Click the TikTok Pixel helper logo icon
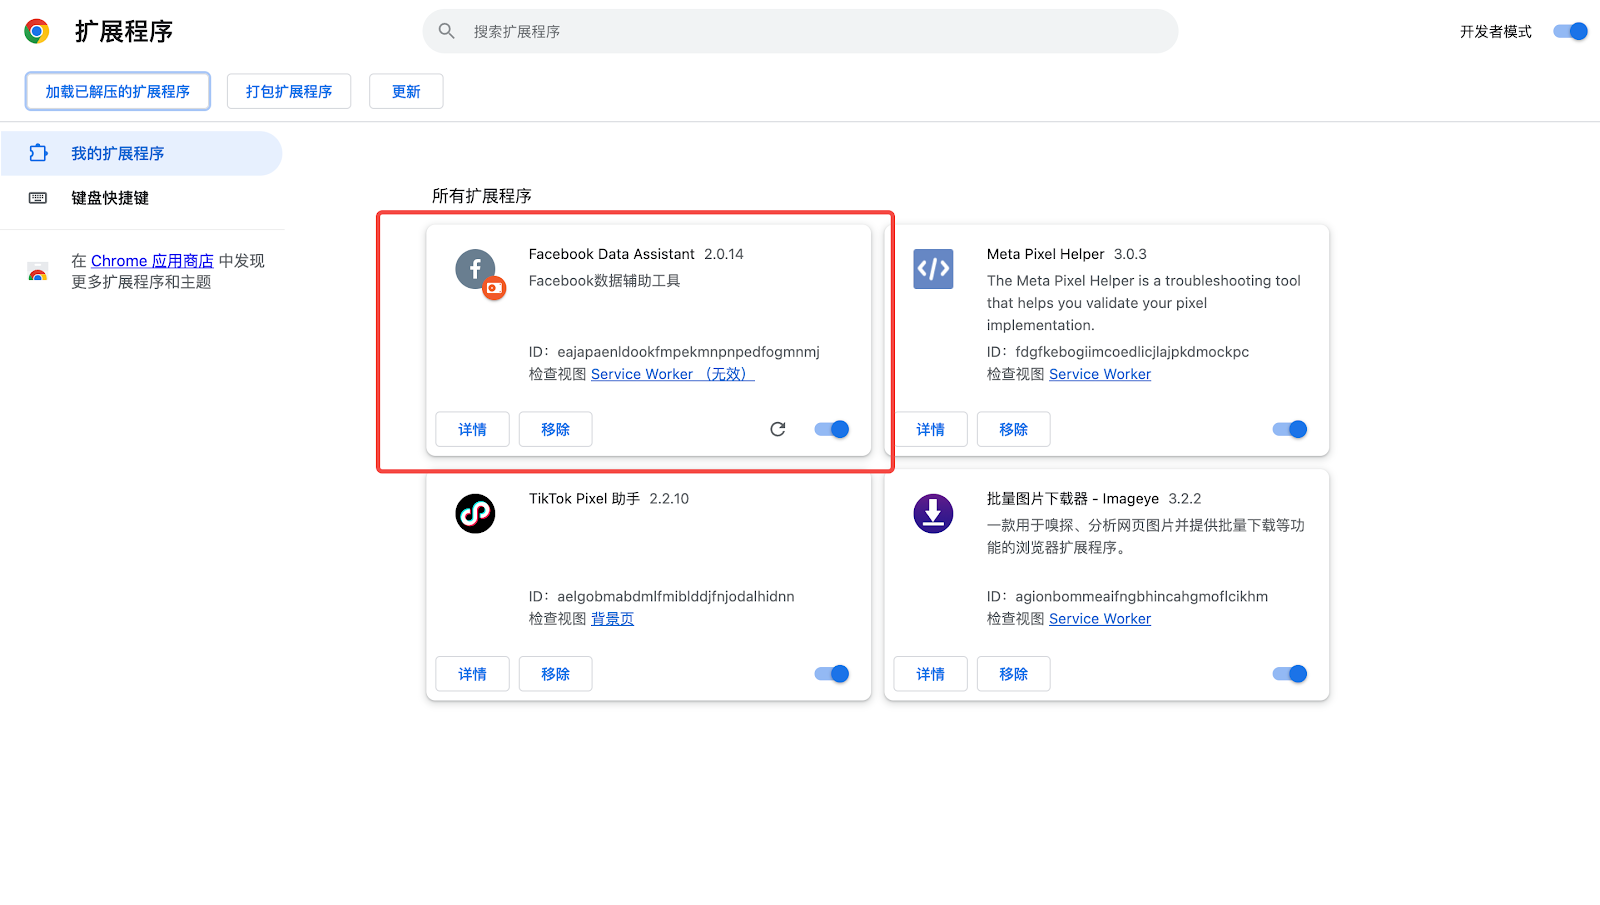 tap(475, 514)
